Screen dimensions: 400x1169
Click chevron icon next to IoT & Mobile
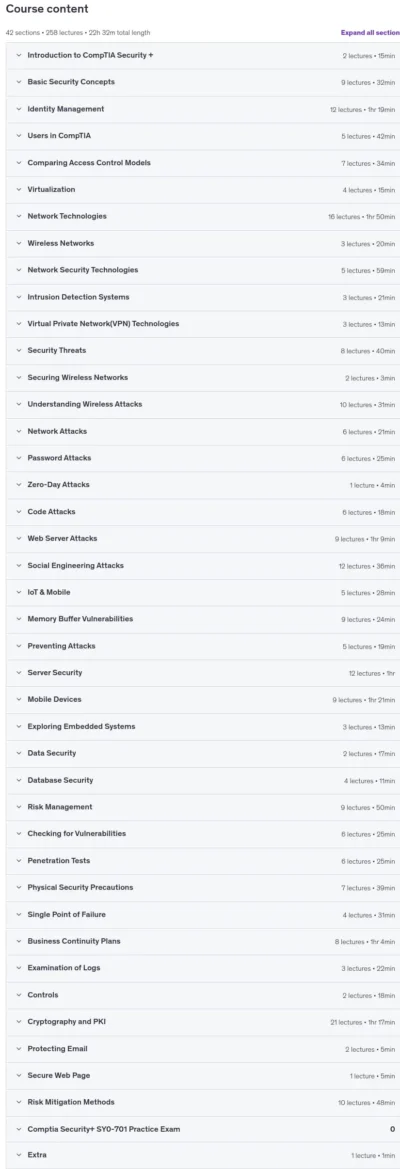tap(19, 592)
